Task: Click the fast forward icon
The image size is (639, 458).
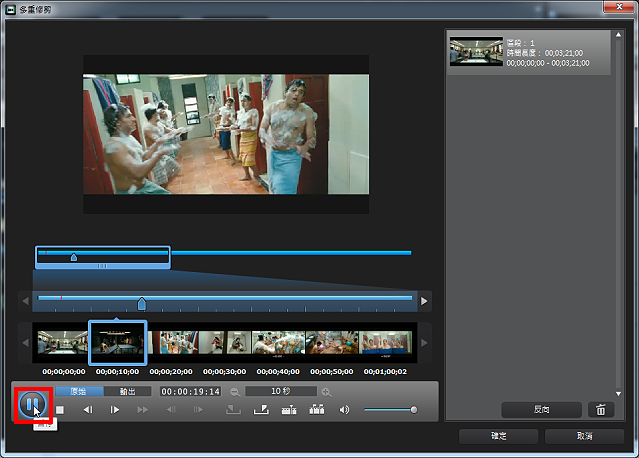Action: [142, 410]
